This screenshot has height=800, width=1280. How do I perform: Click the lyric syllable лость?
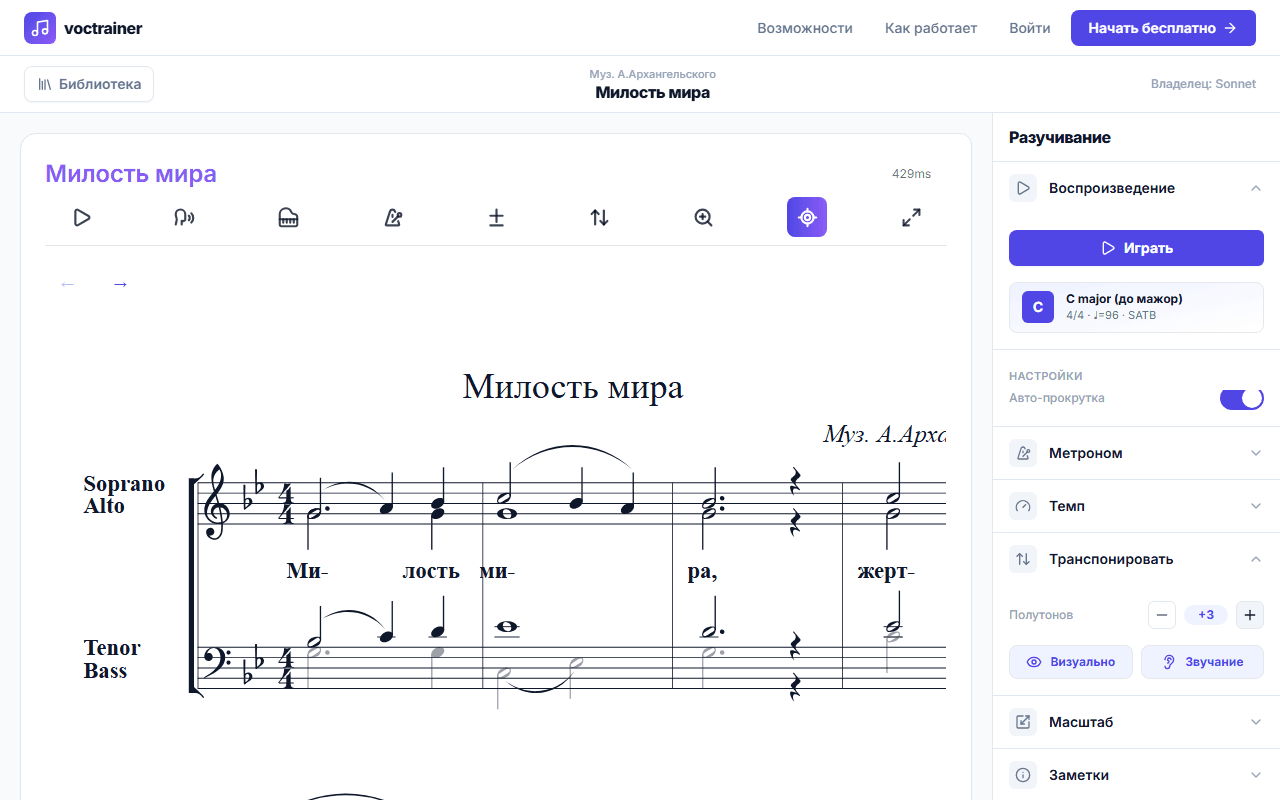pyautogui.click(x=431, y=571)
